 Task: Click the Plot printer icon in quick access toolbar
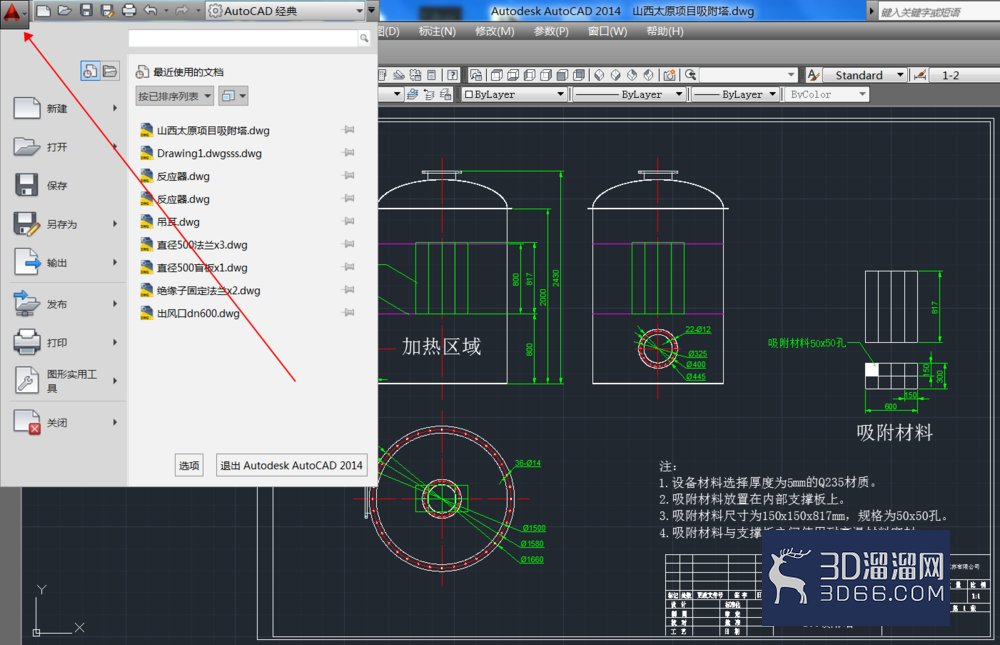[x=129, y=11]
